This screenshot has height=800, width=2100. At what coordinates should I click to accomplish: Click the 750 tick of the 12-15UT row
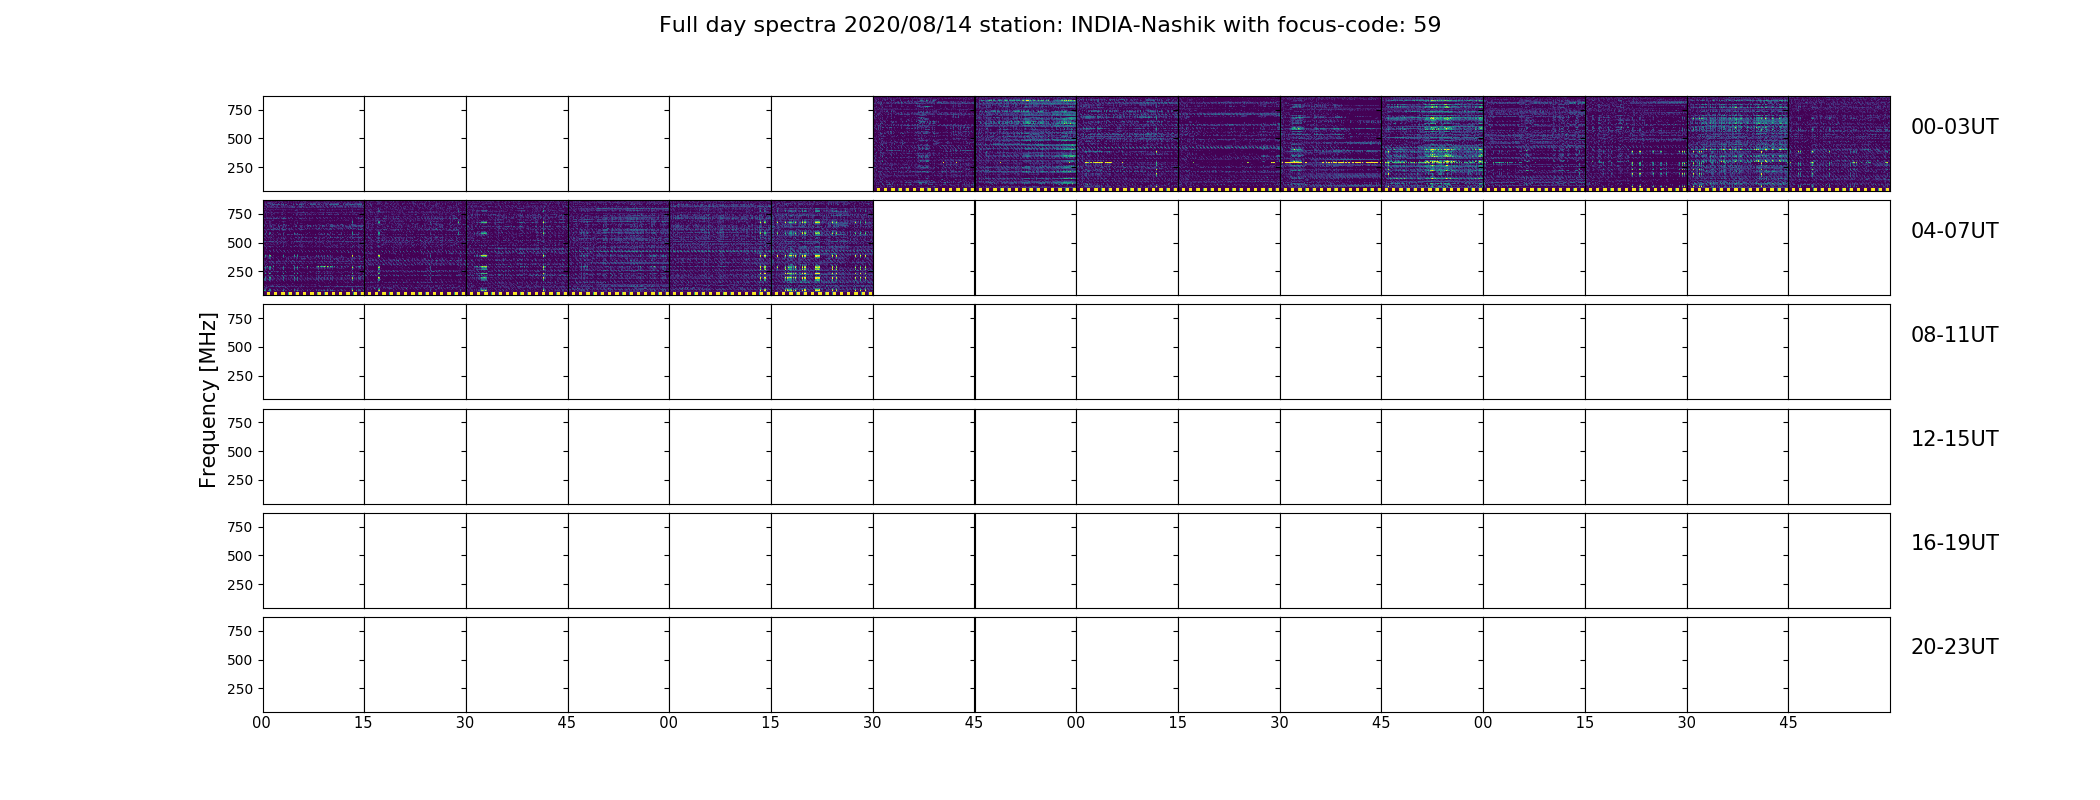click(x=240, y=423)
